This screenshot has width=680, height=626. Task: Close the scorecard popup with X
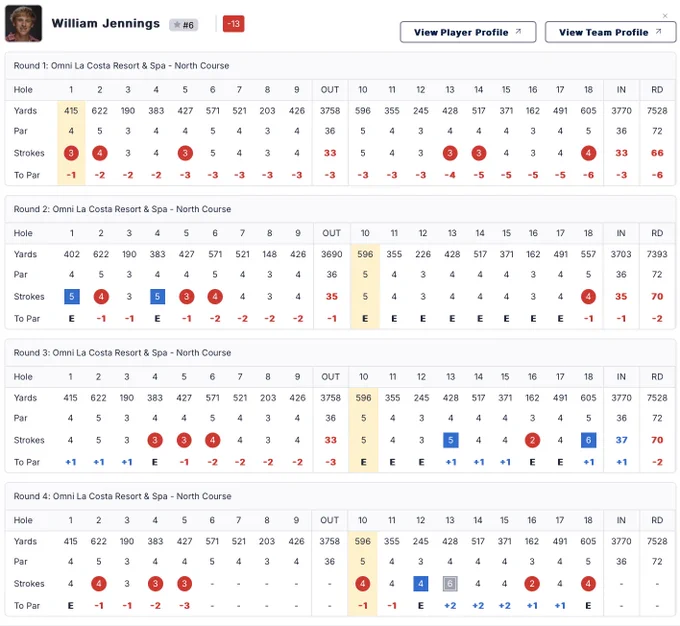point(665,16)
